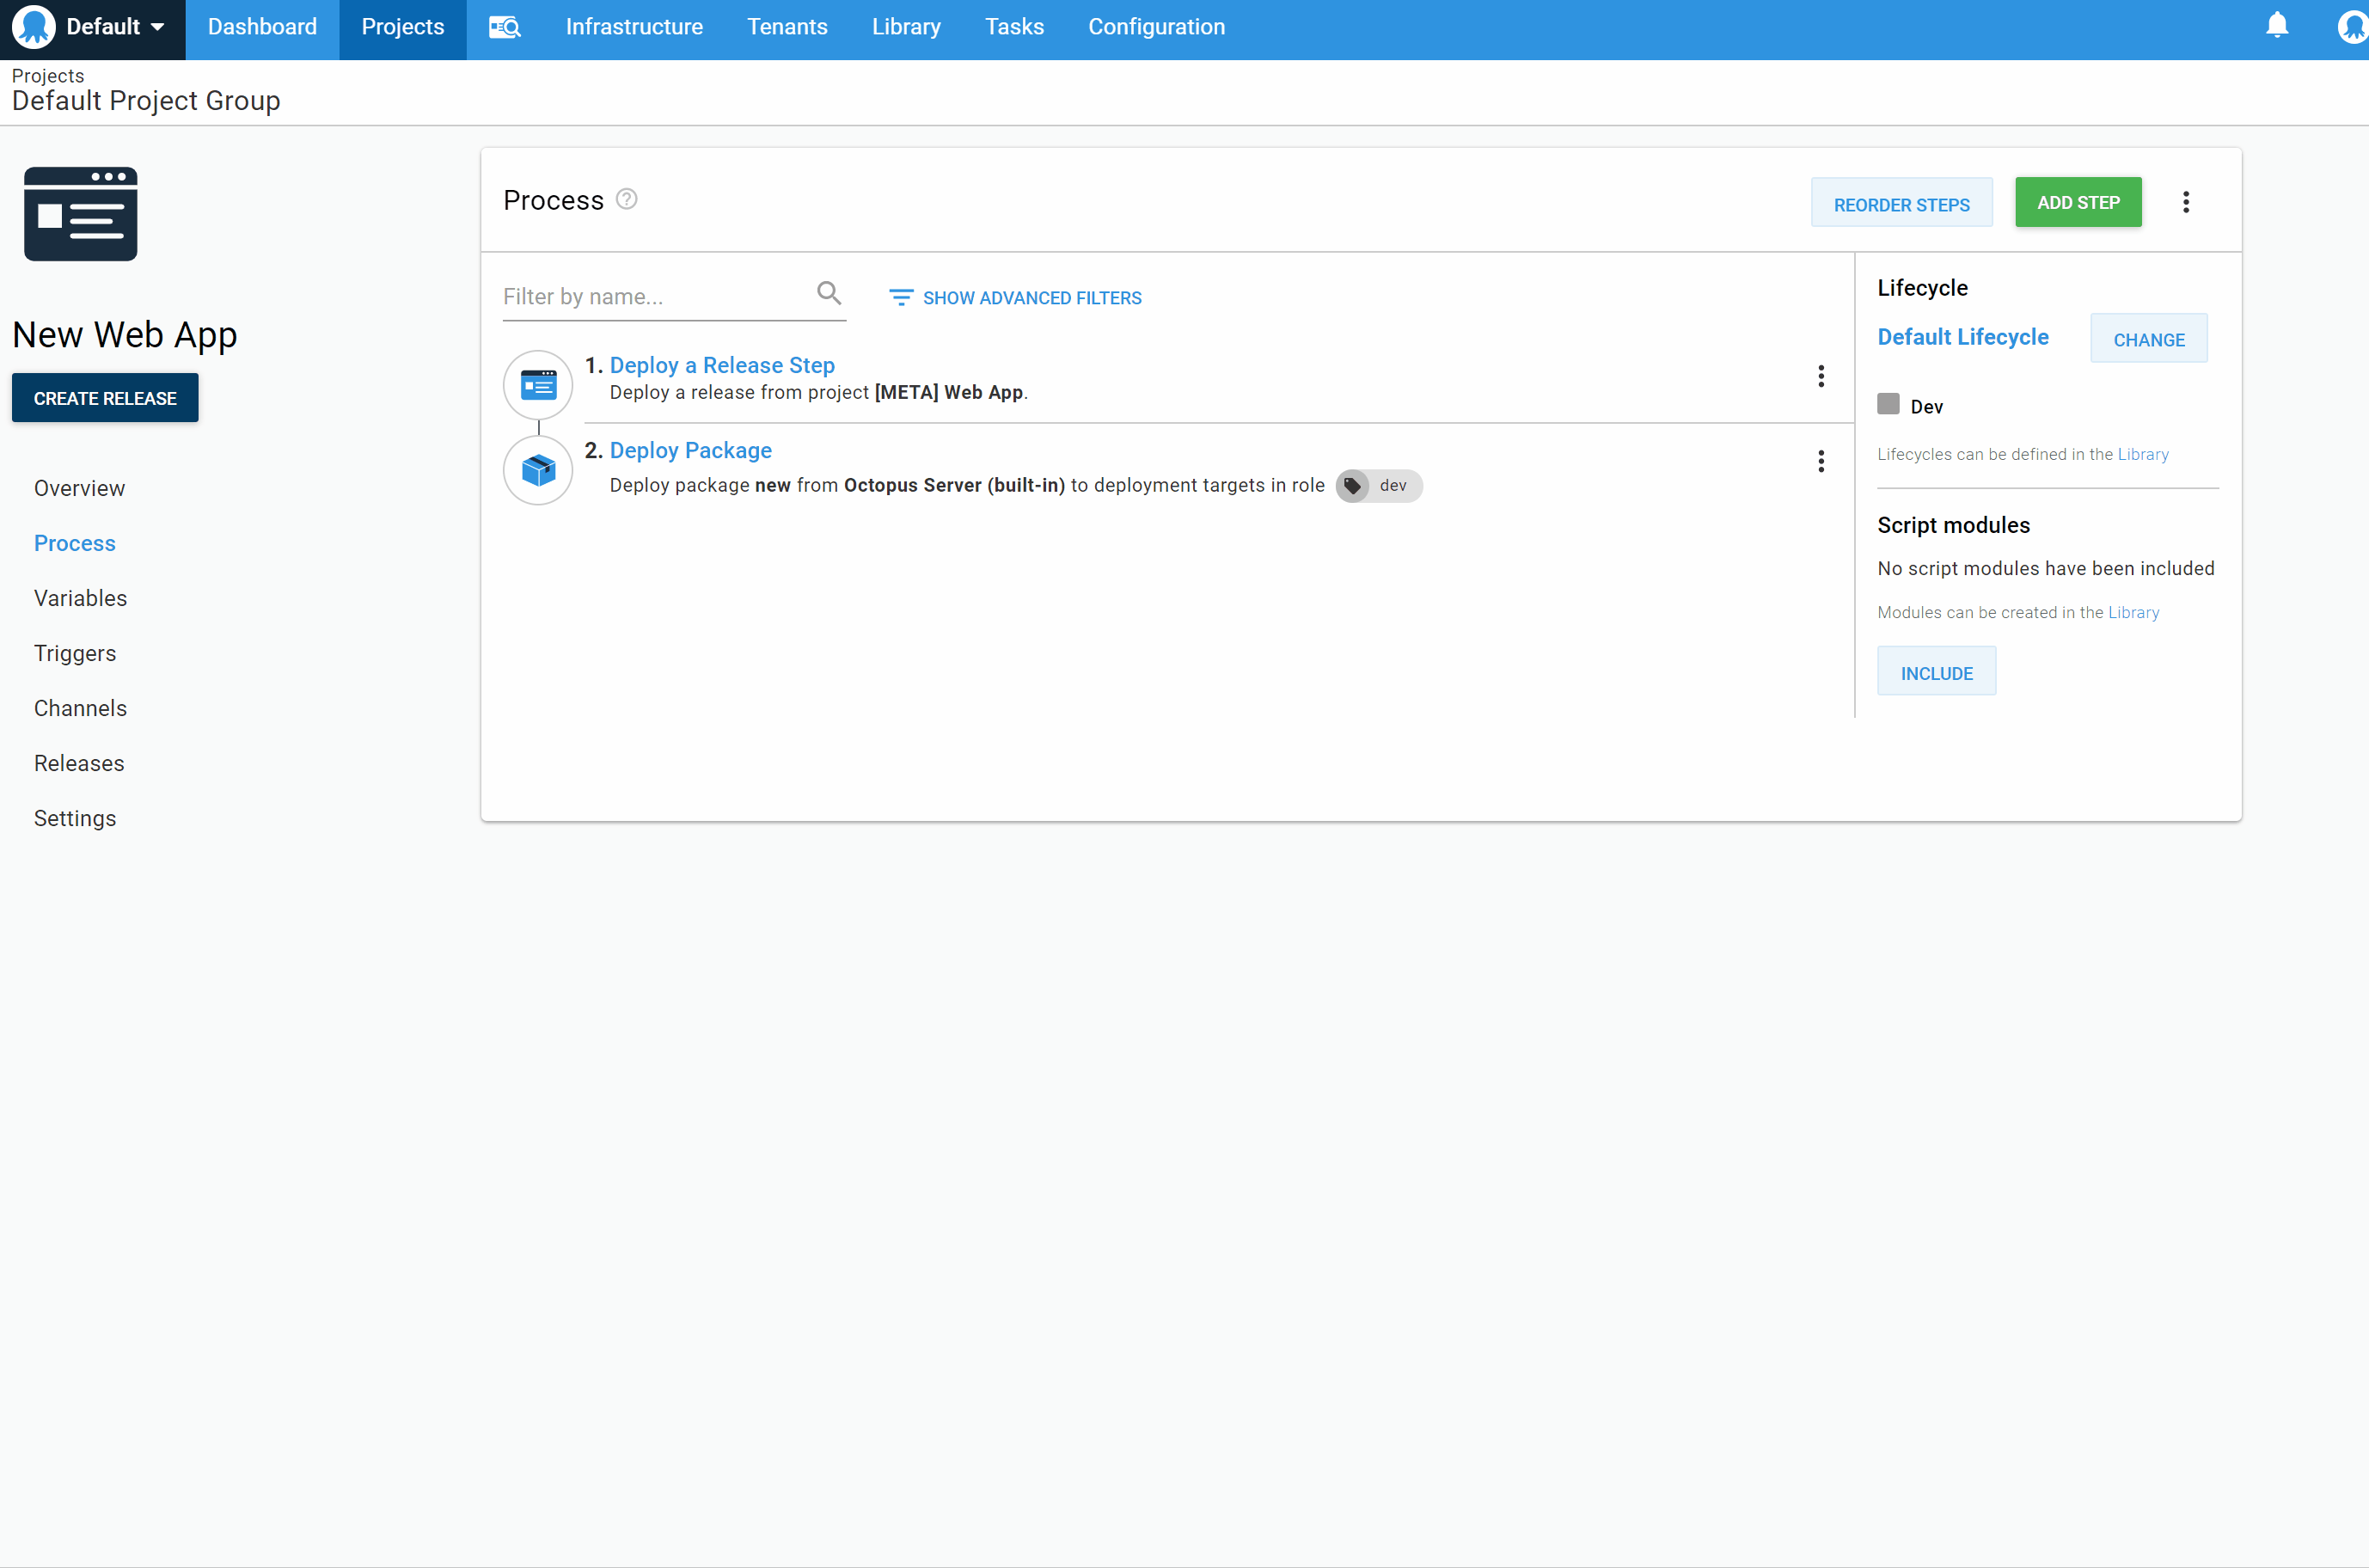This screenshot has height=1568, width=2369.
Task: Click the New Web App project logo
Action: coord(81,213)
